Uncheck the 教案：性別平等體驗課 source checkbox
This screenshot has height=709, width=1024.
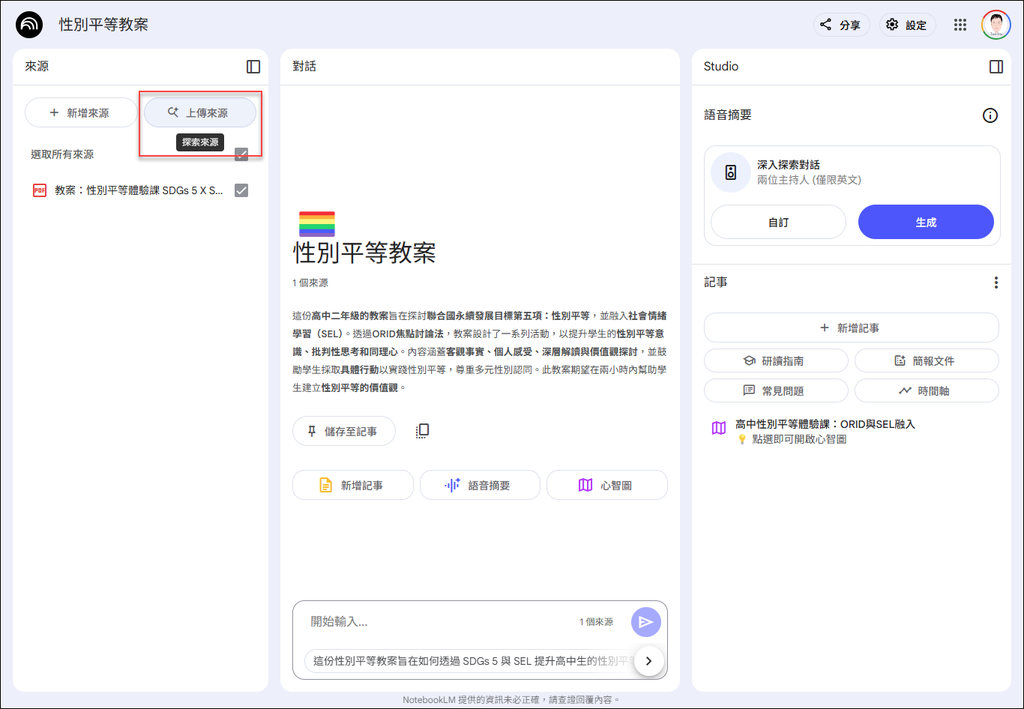click(x=242, y=191)
